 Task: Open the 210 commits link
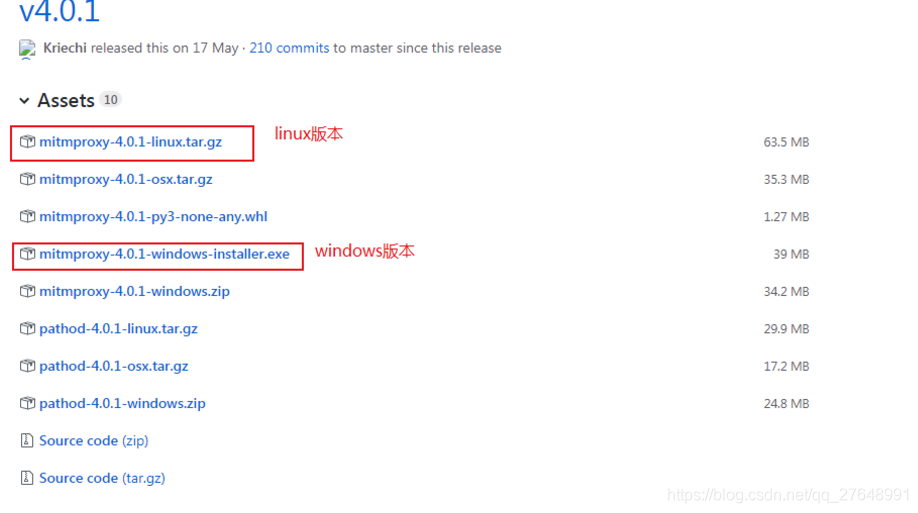[x=289, y=48]
